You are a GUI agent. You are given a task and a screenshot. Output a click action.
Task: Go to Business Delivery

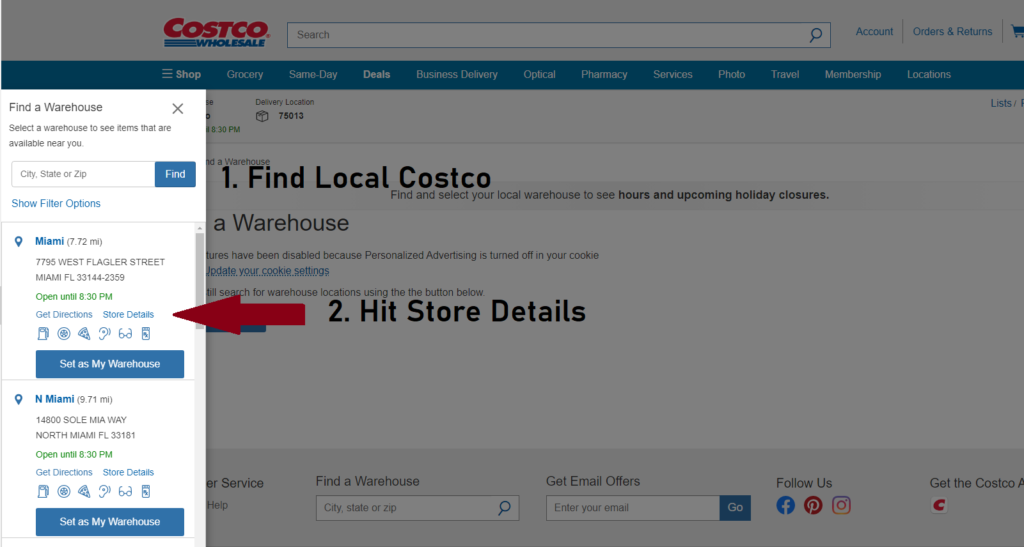456,74
